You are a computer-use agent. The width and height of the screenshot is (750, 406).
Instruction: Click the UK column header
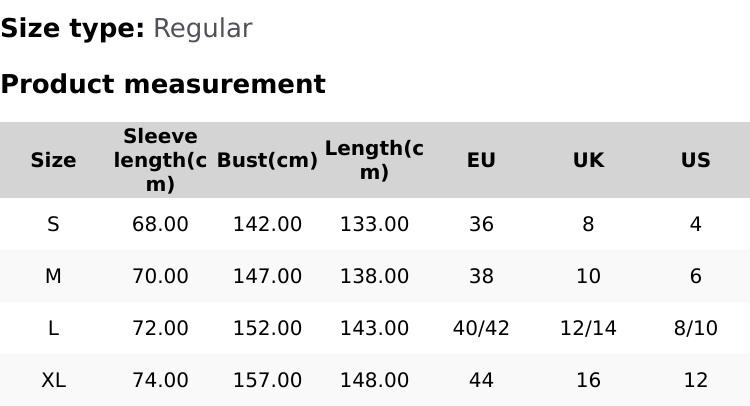(588, 160)
